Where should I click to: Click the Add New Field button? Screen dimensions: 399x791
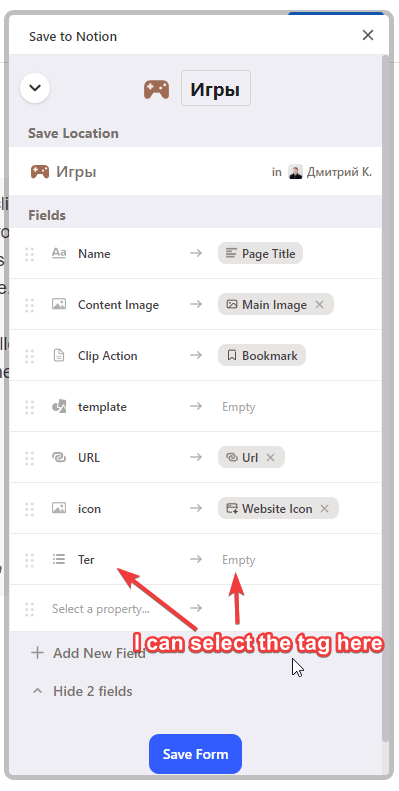point(88,653)
